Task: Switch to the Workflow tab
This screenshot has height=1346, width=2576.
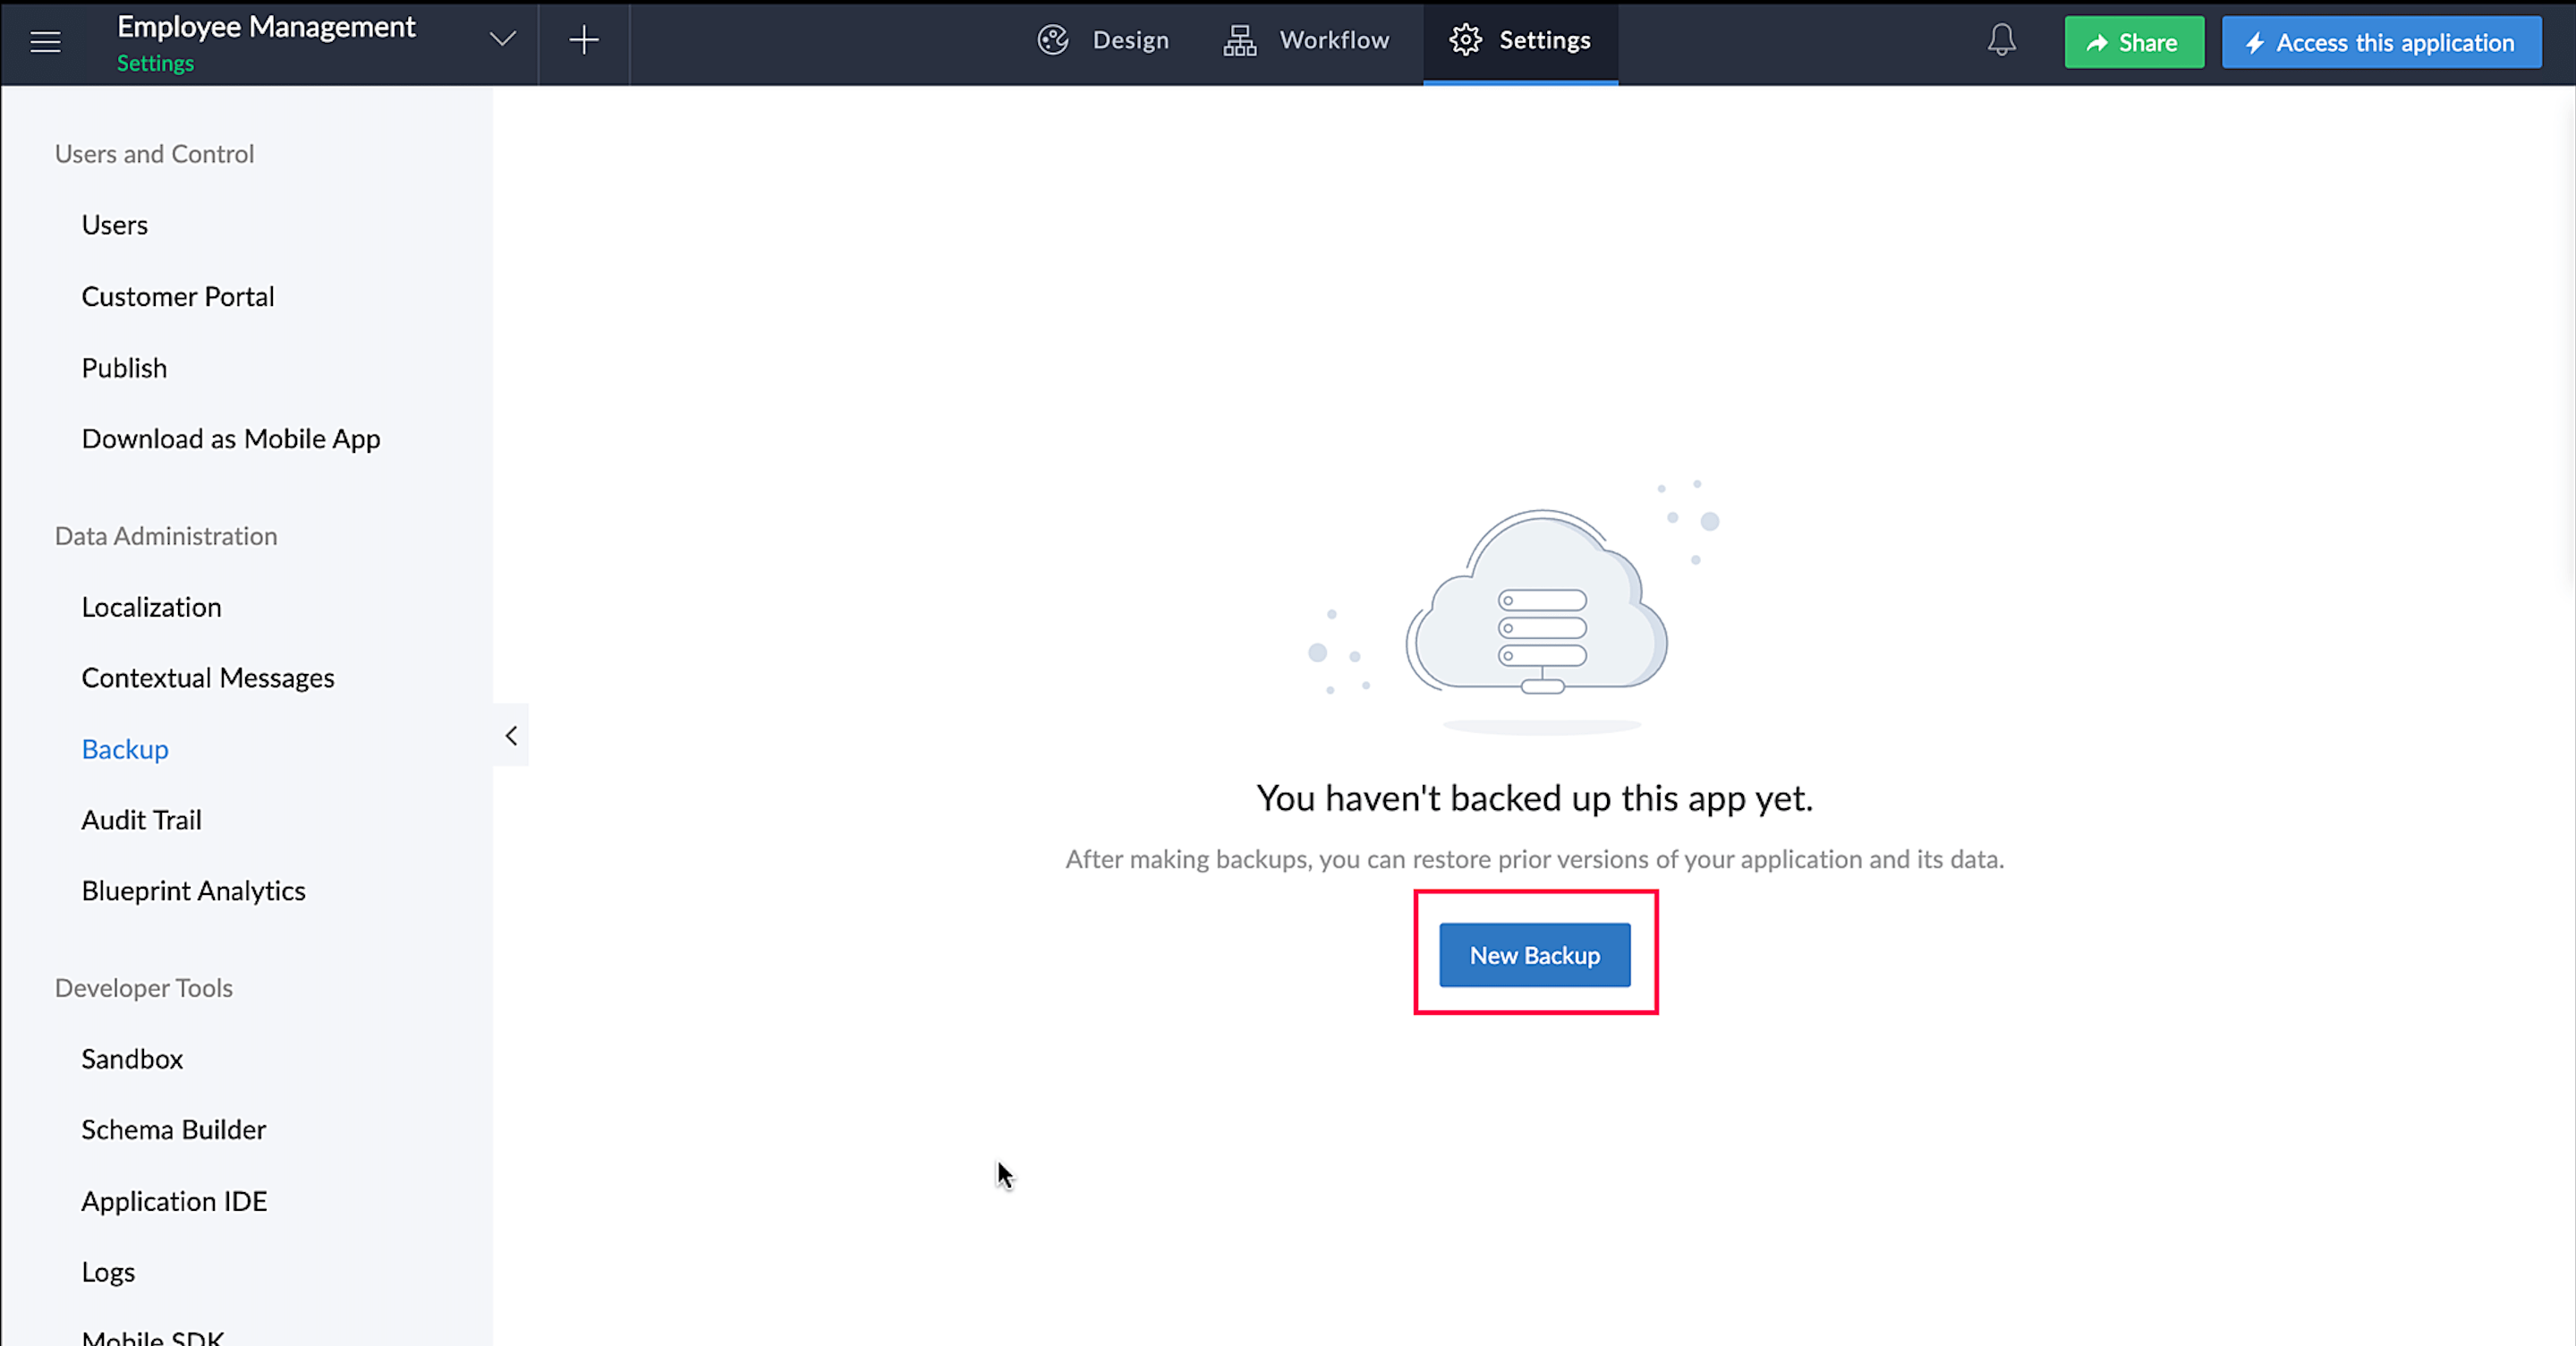Action: pyautogui.click(x=1333, y=41)
